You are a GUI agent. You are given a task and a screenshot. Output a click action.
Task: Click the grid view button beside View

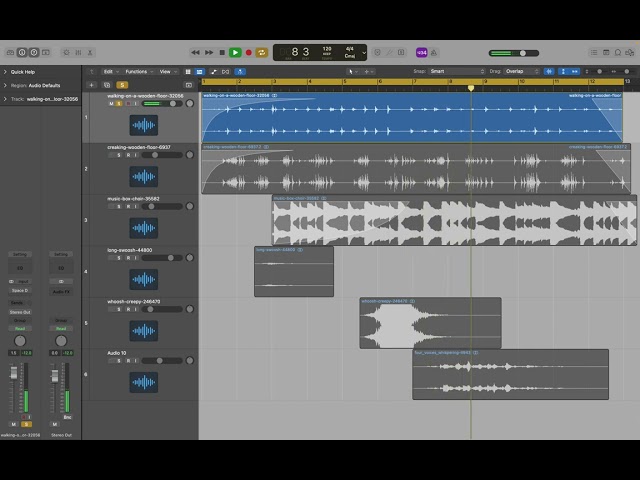click(188, 71)
